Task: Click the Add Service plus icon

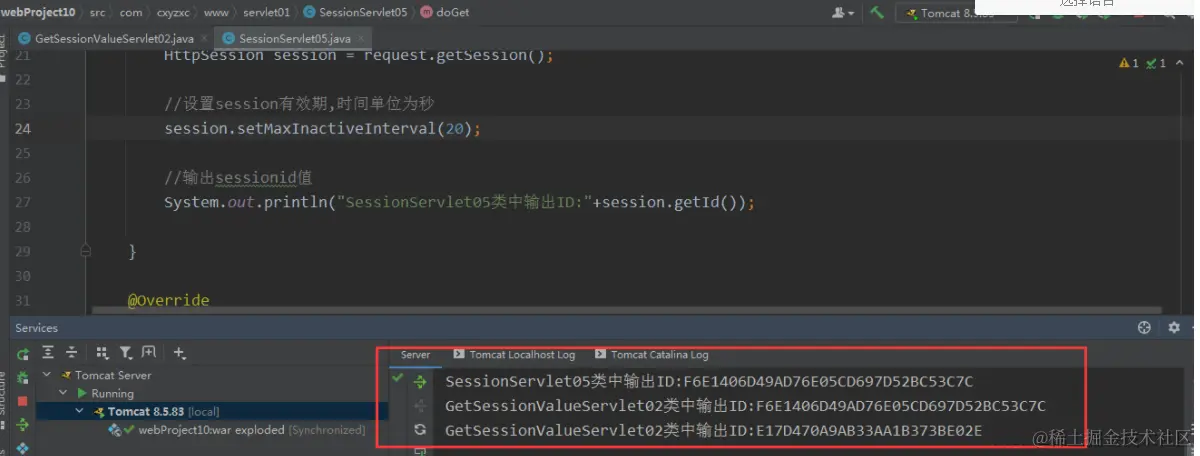Action: point(179,353)
